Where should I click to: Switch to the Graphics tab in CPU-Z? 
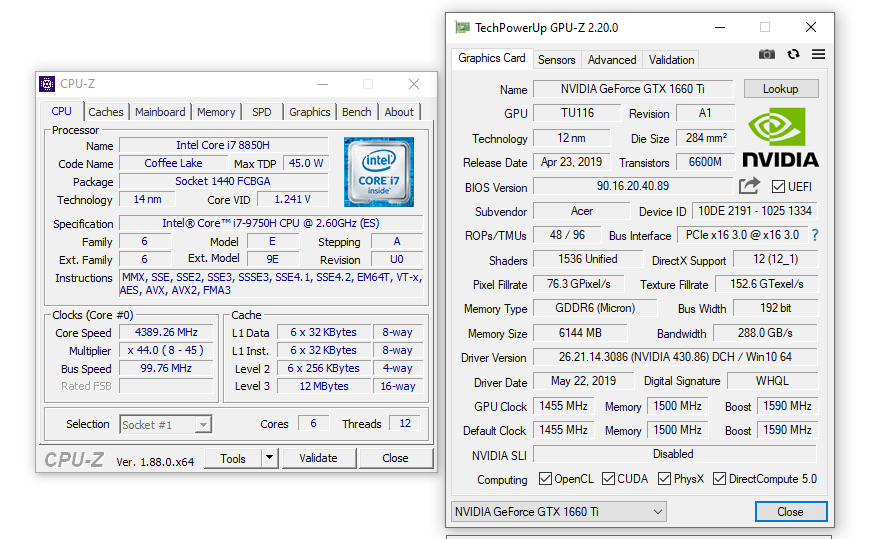(310, 112)
